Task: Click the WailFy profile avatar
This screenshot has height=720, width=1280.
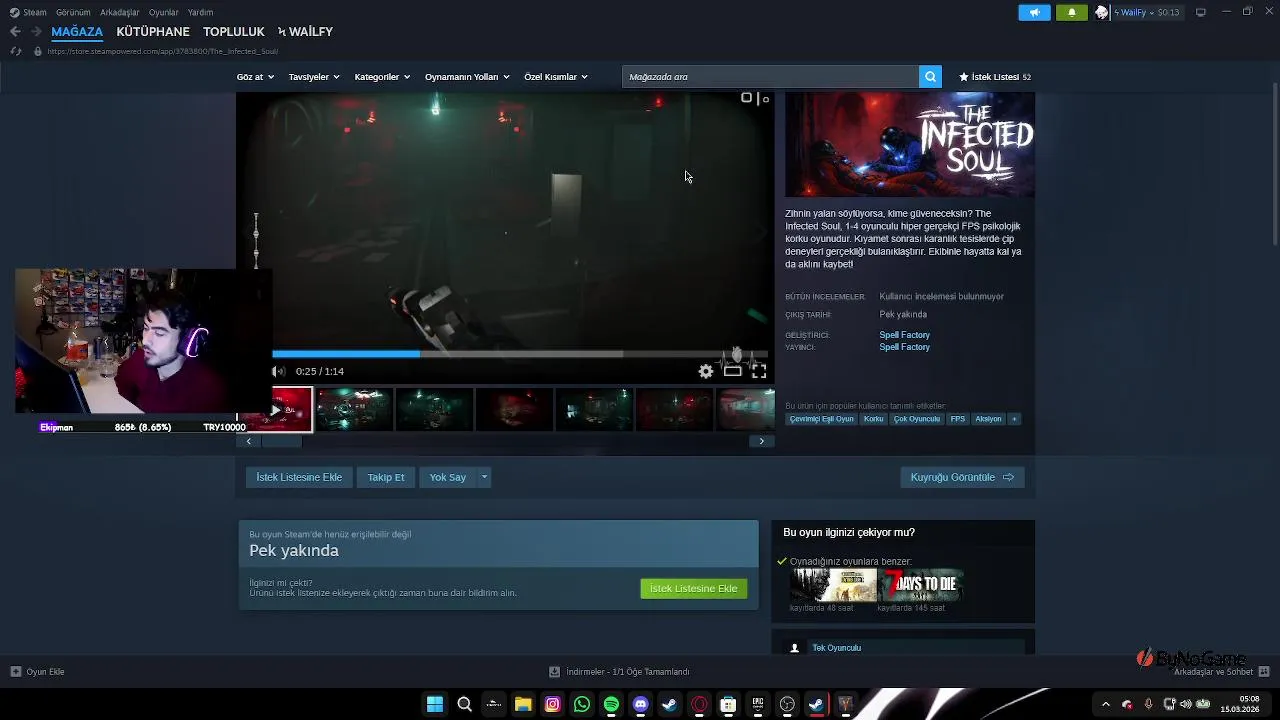Action: point(1102,12)
